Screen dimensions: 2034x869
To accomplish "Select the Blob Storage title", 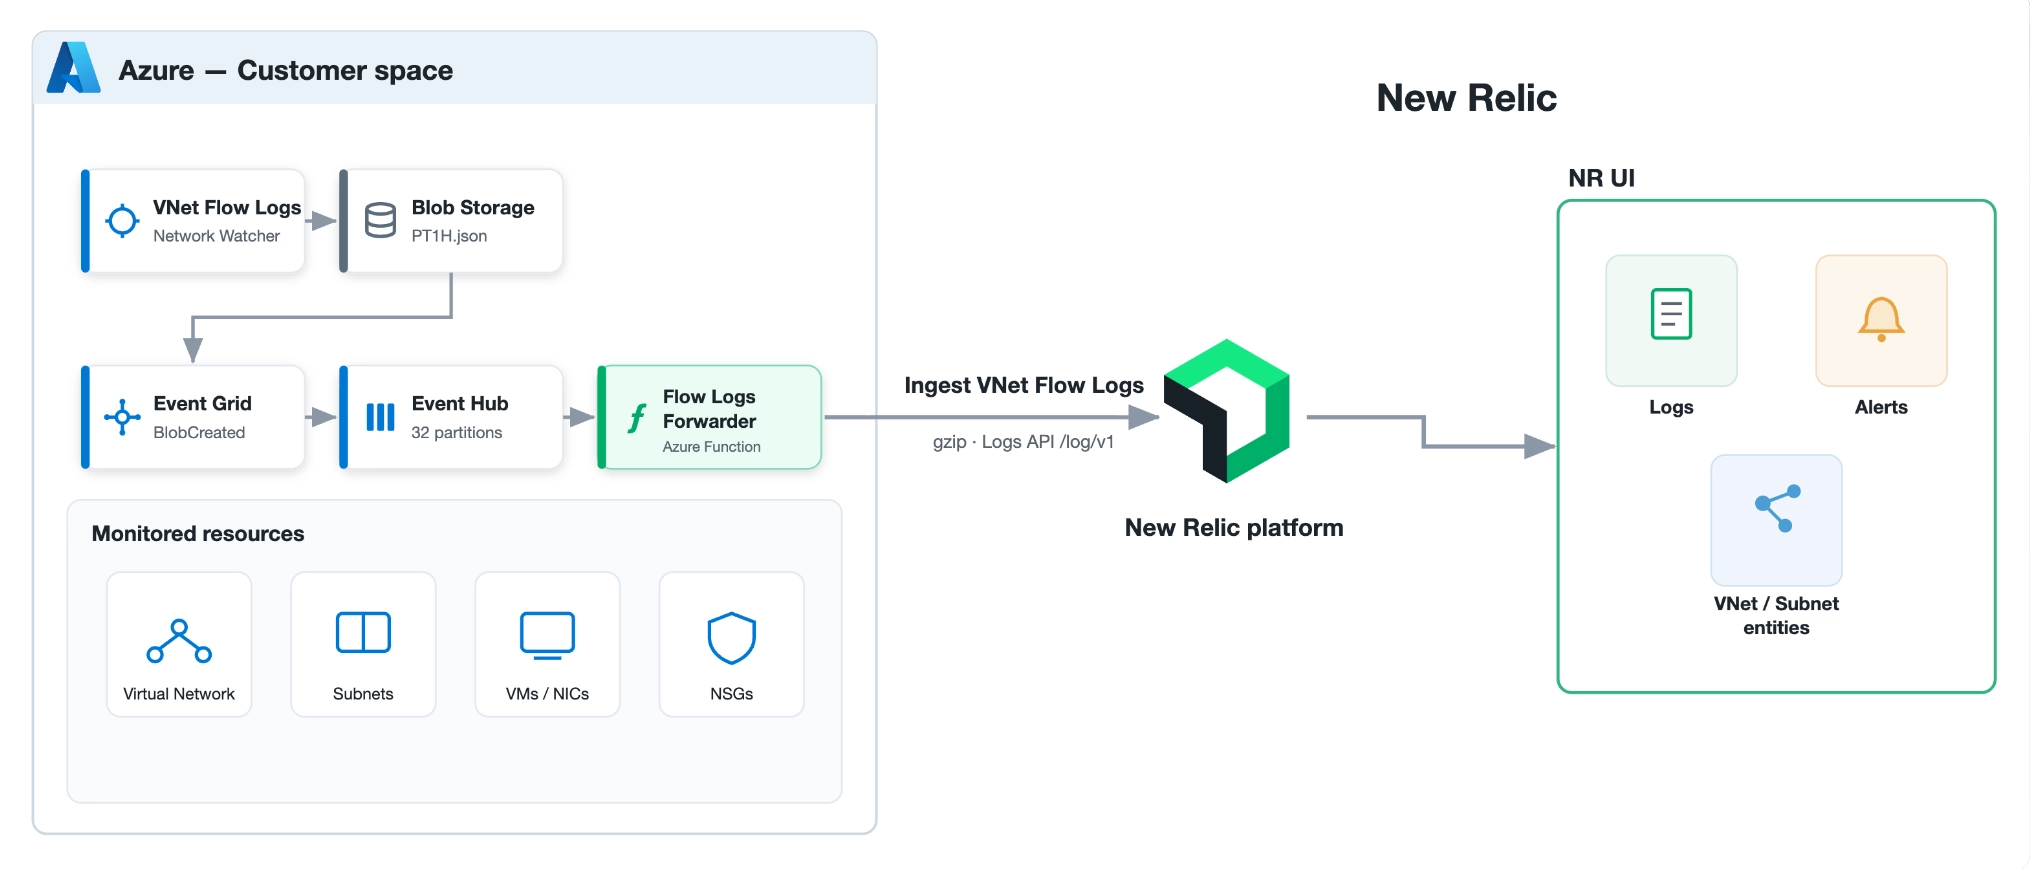I will (473, 207).
